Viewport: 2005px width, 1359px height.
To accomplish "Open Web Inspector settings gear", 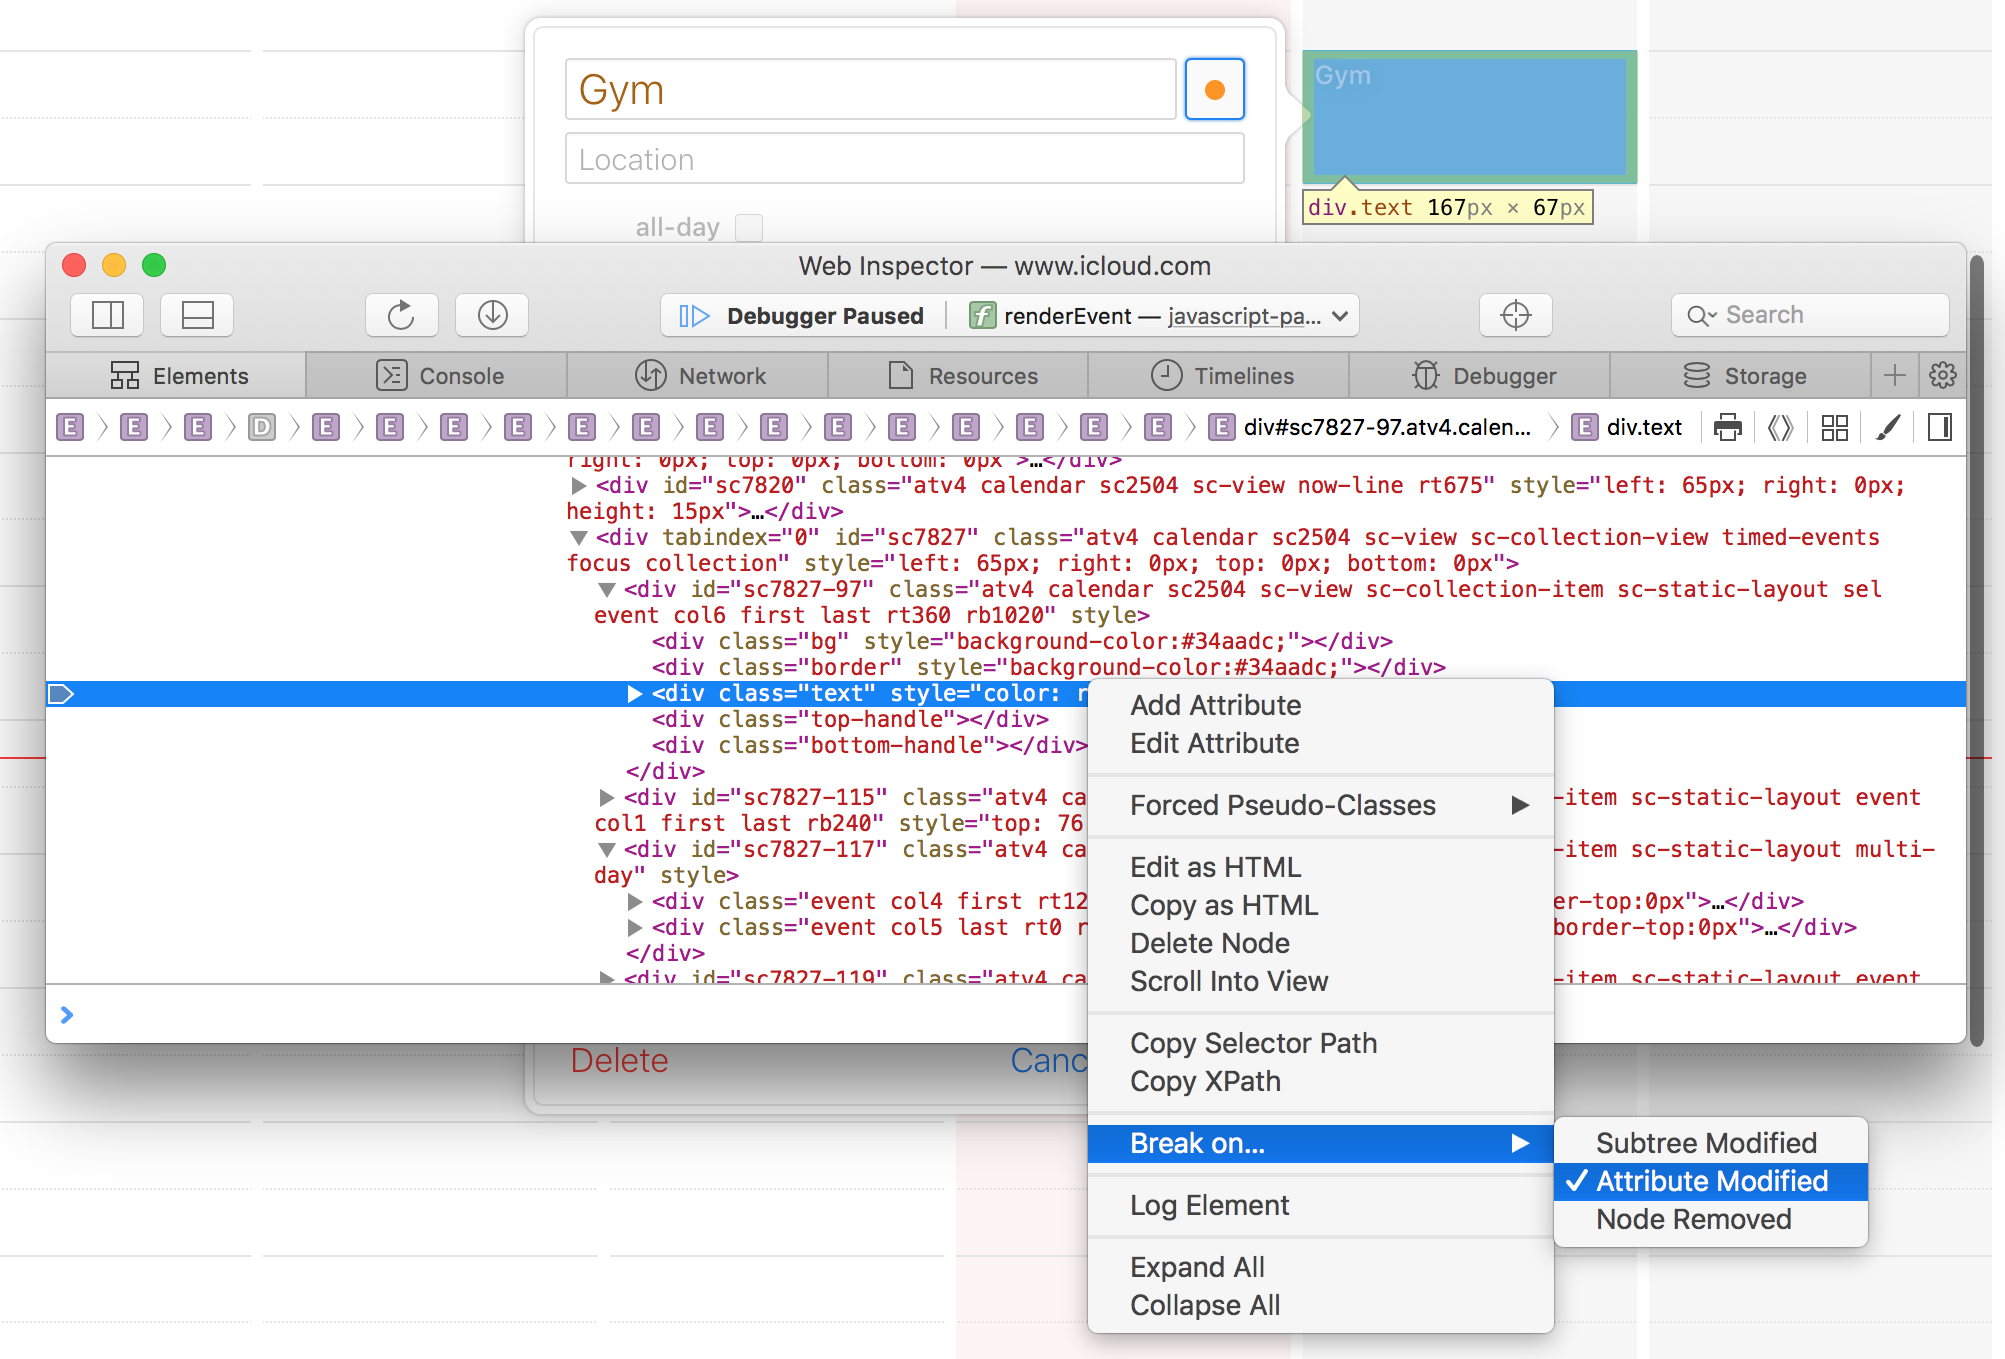I will click(x=1942, y=376).
